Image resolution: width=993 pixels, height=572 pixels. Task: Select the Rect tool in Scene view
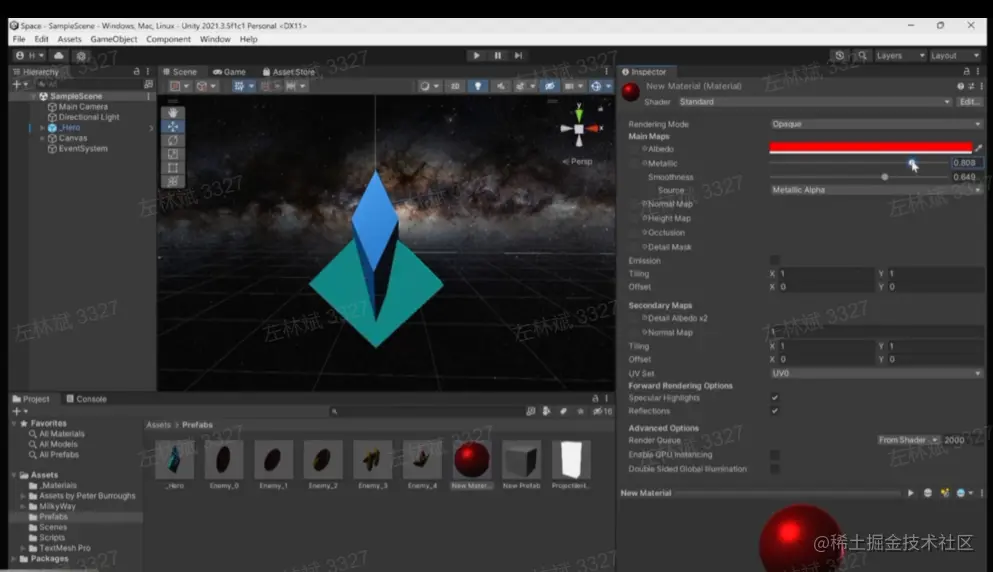pos(172,168)
